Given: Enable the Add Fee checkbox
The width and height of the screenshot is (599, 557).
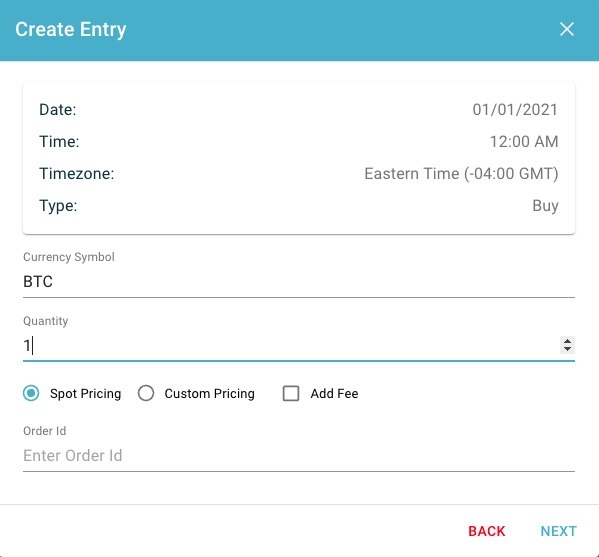Looking at the screenshot, I should click(x=291, y=393).
